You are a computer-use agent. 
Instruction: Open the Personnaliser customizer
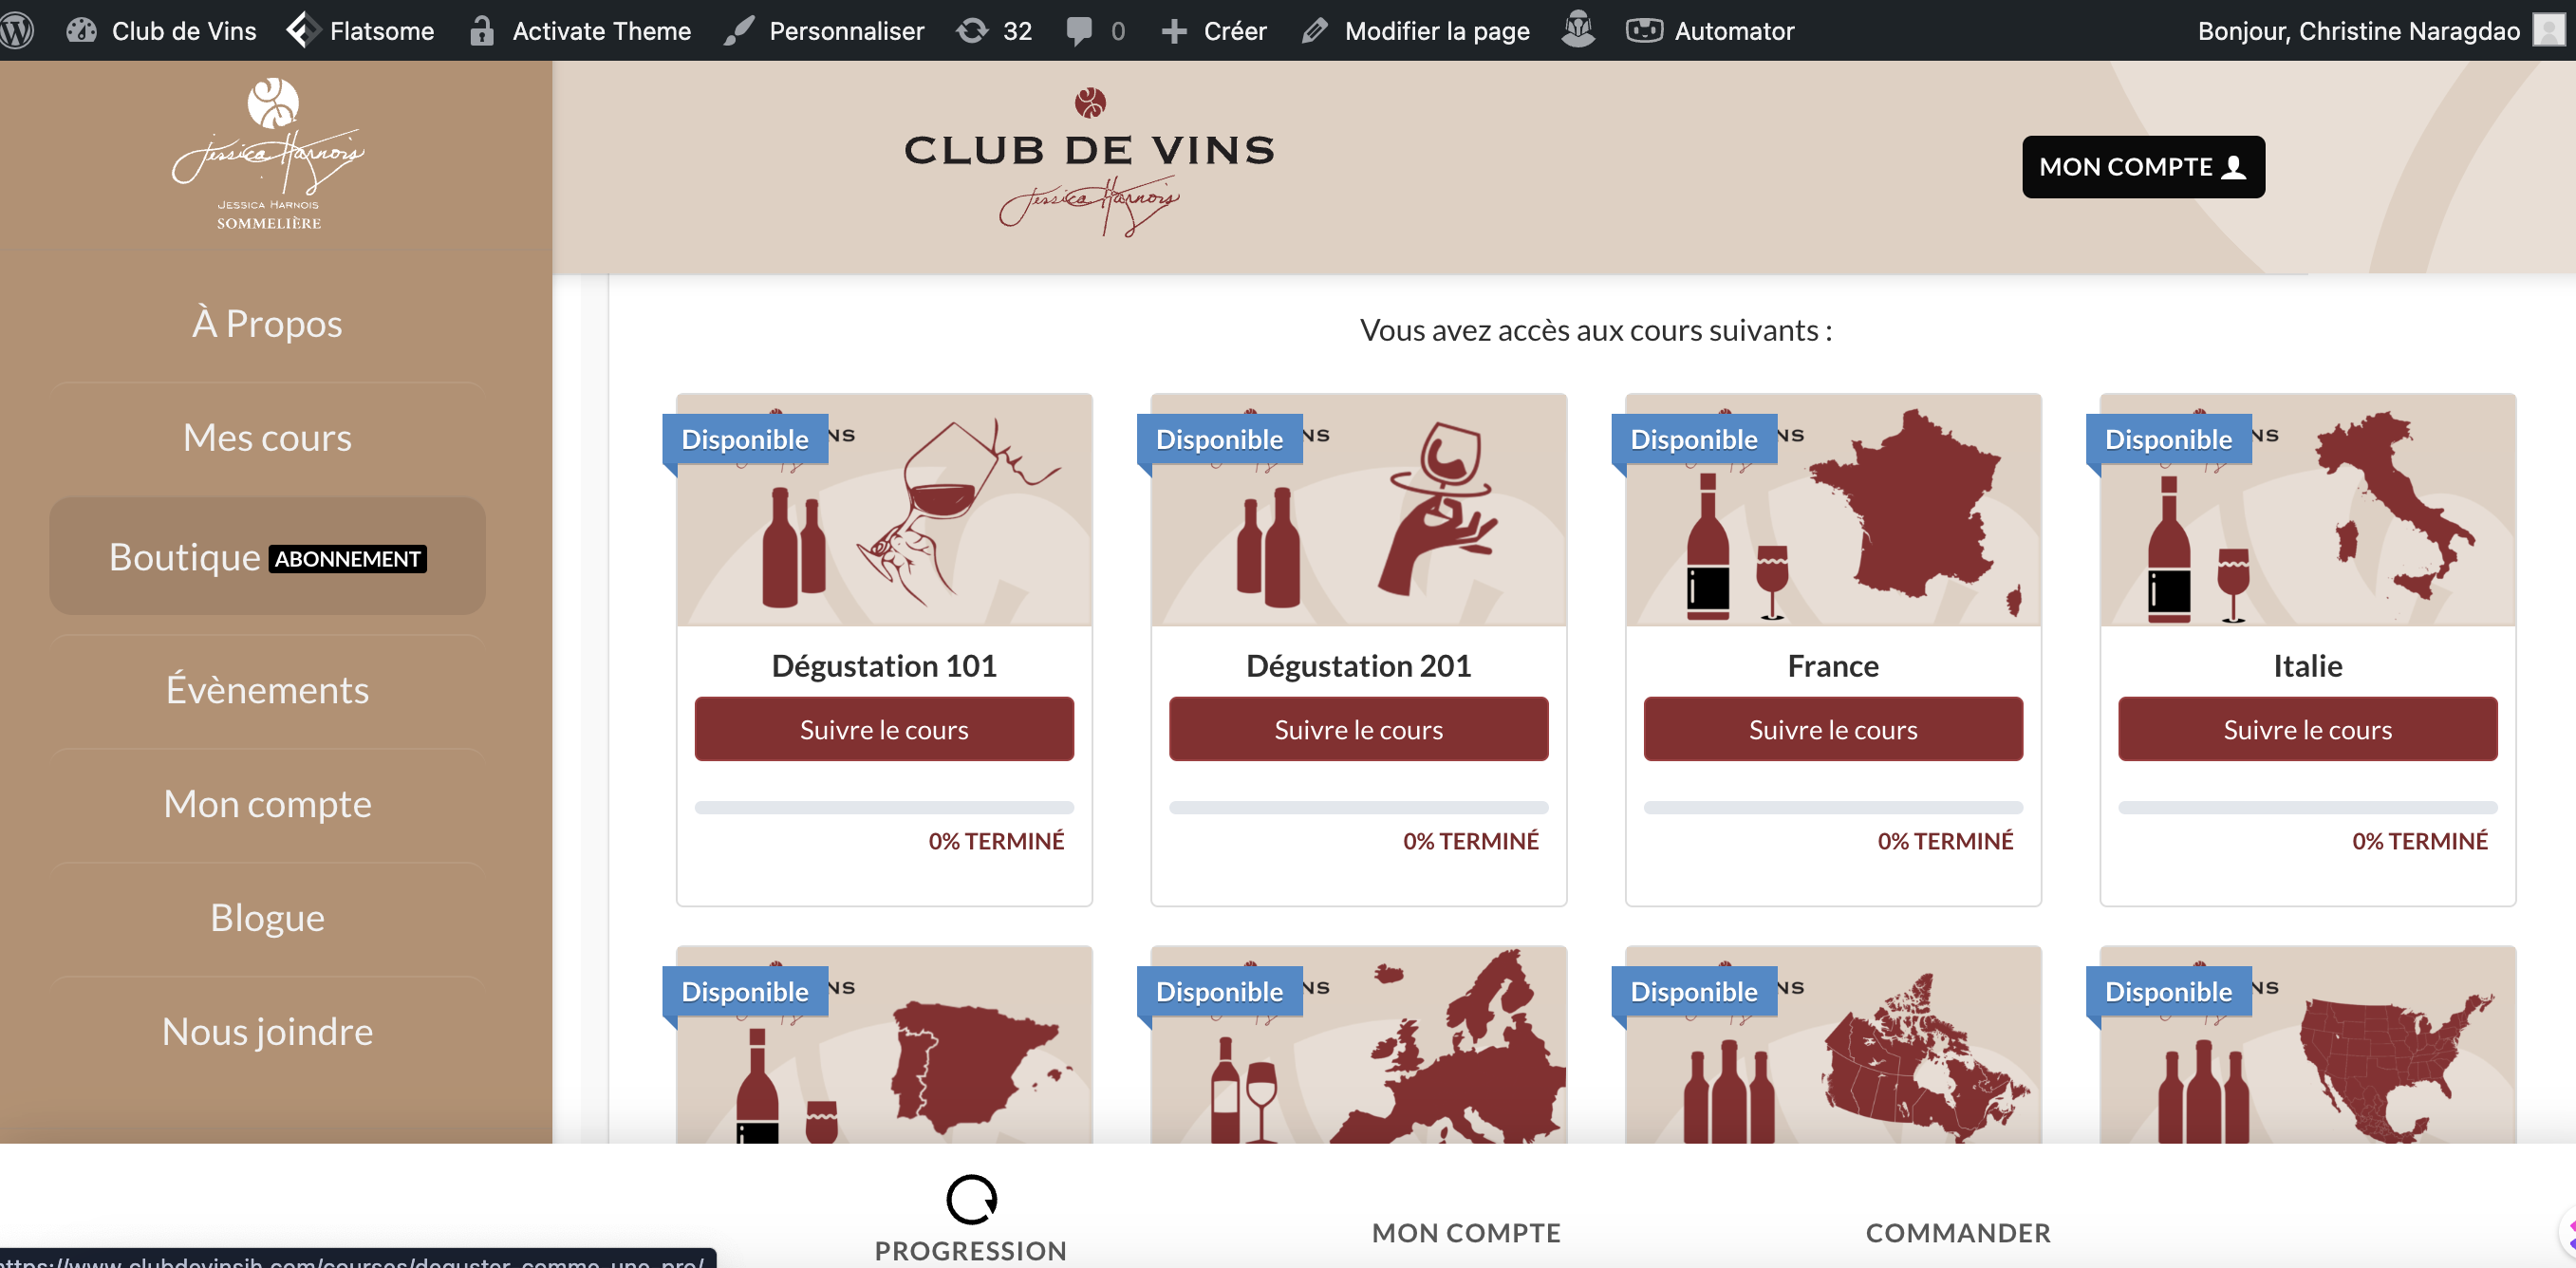click(x=824, y=31)
